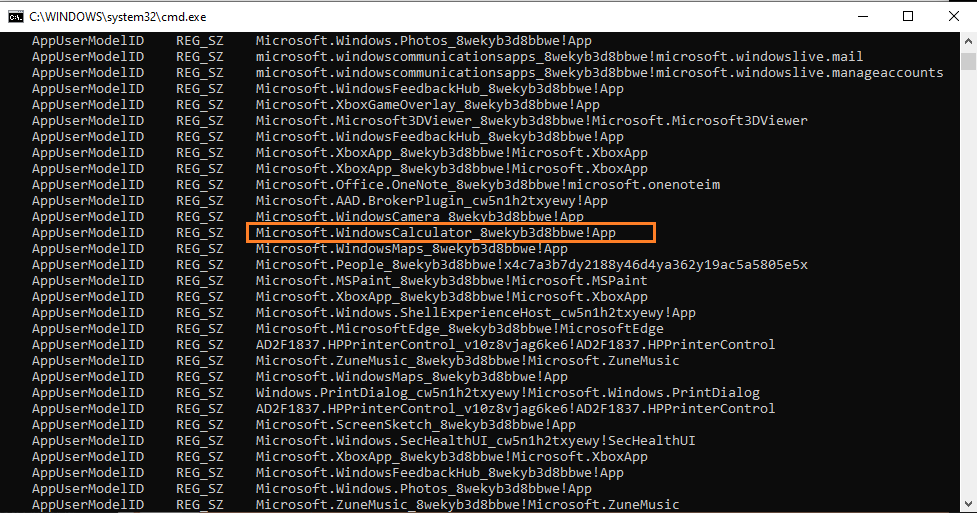Click REG_SZ in the ScreenSketch row
Viewport: 977px width, 513px height.
coord(199,425)
